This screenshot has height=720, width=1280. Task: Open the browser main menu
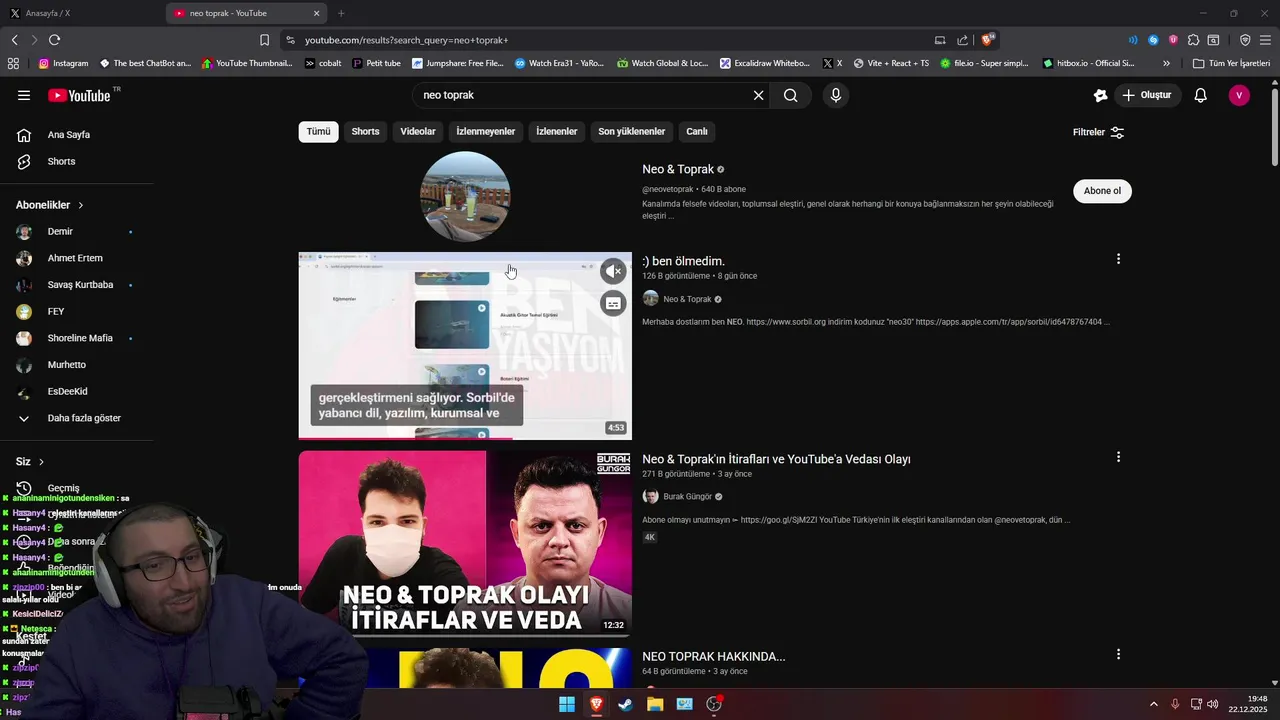point(1265,40)
